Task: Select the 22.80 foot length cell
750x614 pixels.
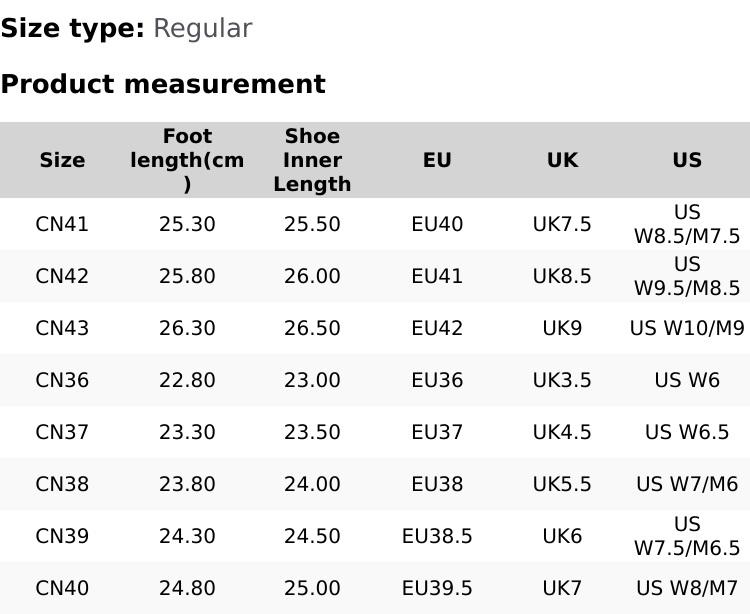Action: pyautogui.click(x=187, y=380)
